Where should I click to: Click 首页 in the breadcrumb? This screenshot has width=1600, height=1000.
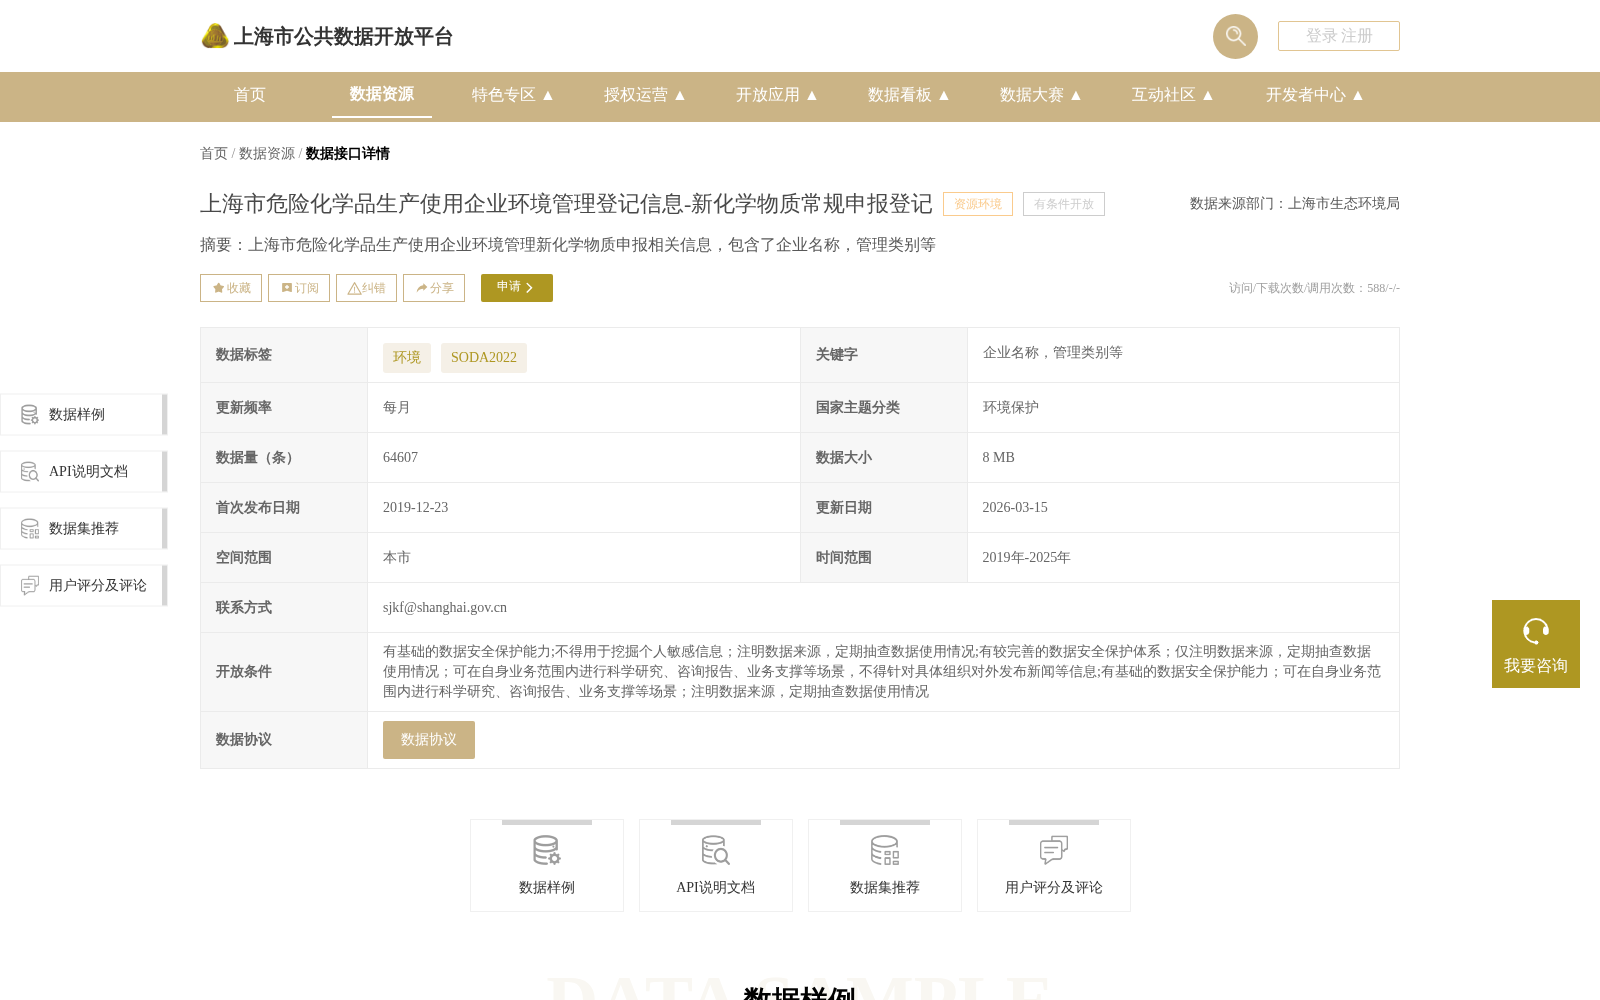214,154
